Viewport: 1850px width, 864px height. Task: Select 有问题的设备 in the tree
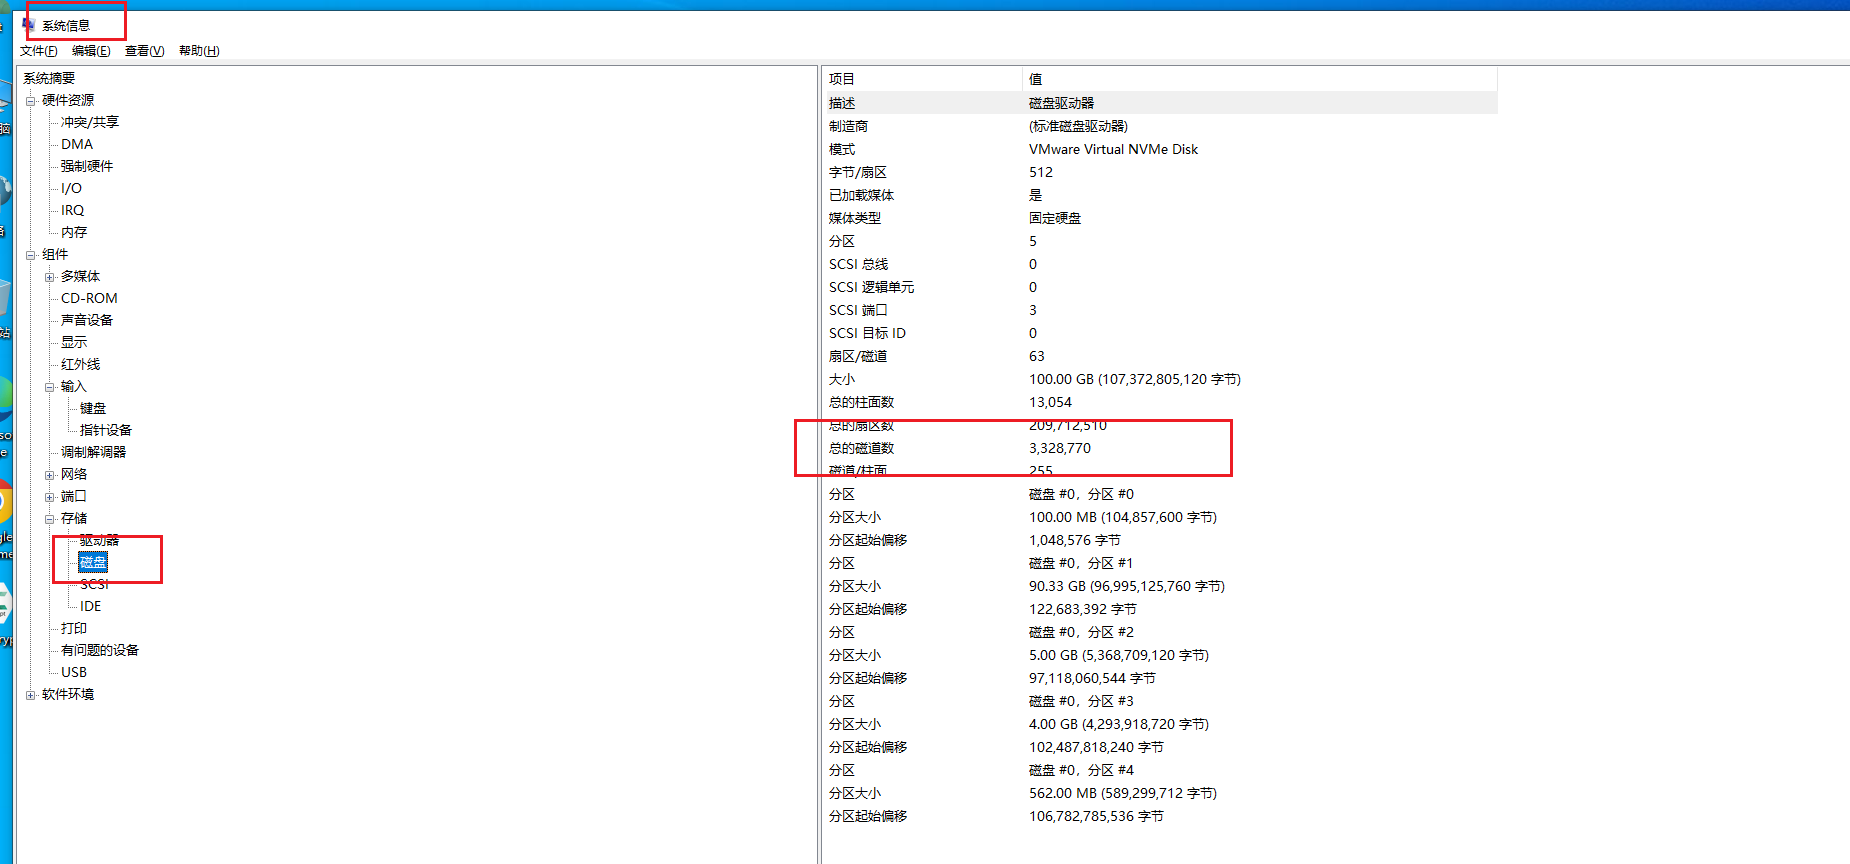pos(100,650)
